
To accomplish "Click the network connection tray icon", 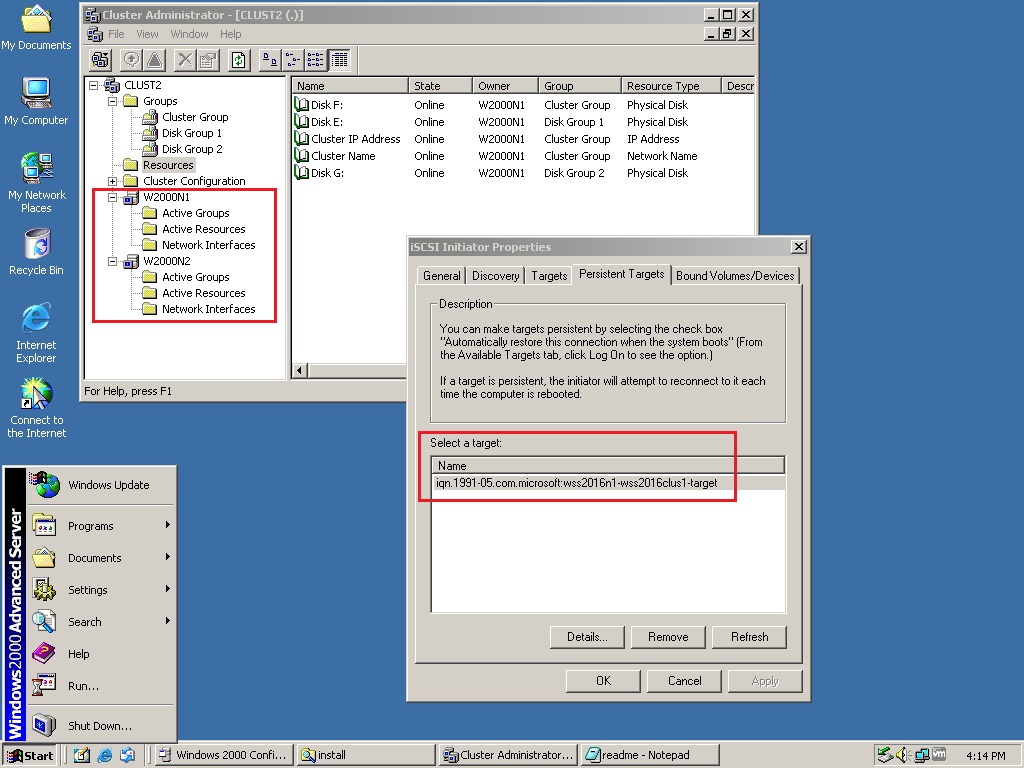I will 921,755.
